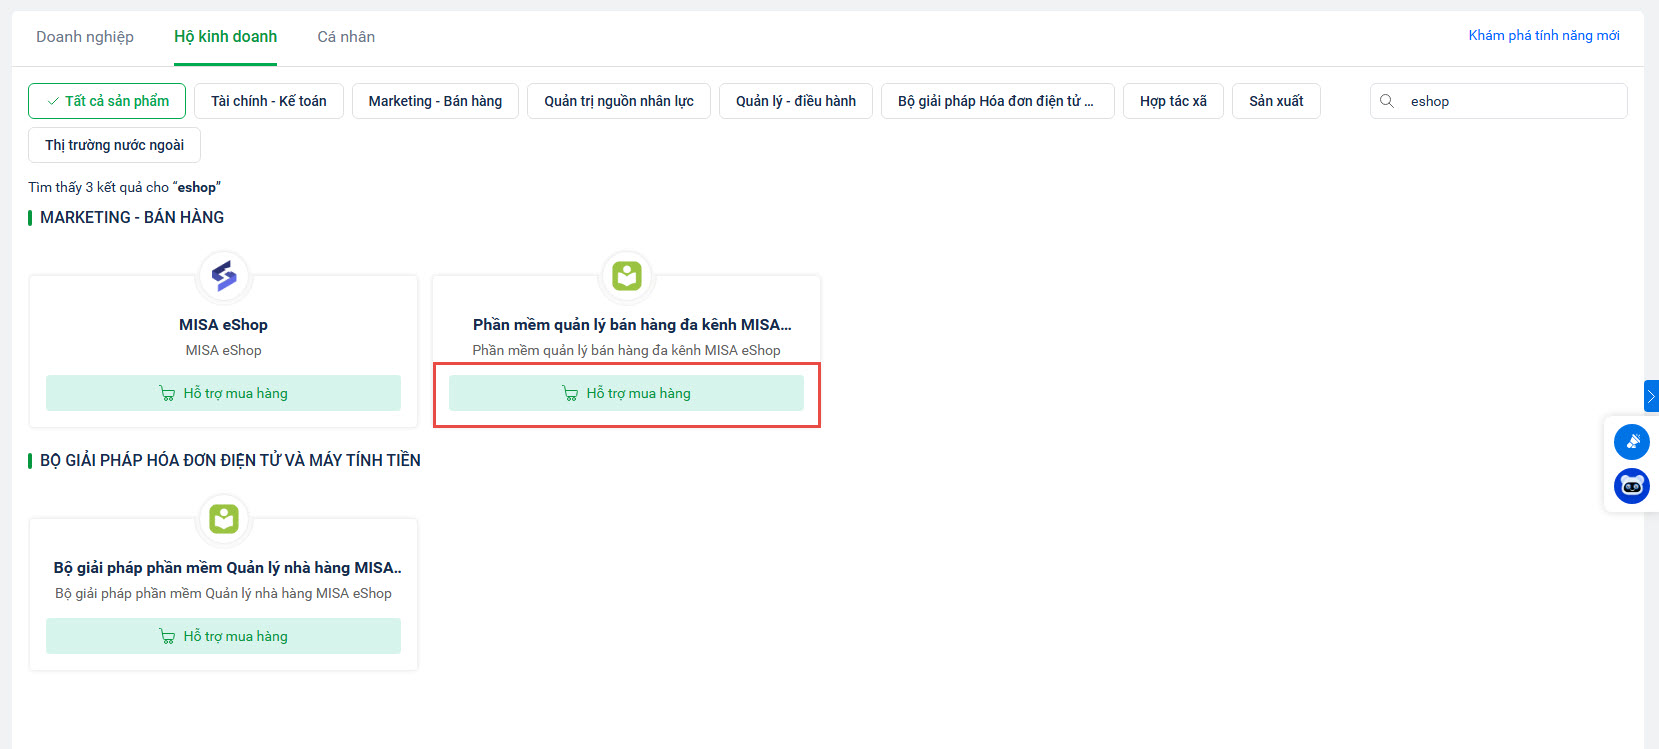Viewport: 1659px width, 749px height.
Task: Open the Khám phá tính năng mới link
Action: pyautogui.click(x=1544, y=36)
